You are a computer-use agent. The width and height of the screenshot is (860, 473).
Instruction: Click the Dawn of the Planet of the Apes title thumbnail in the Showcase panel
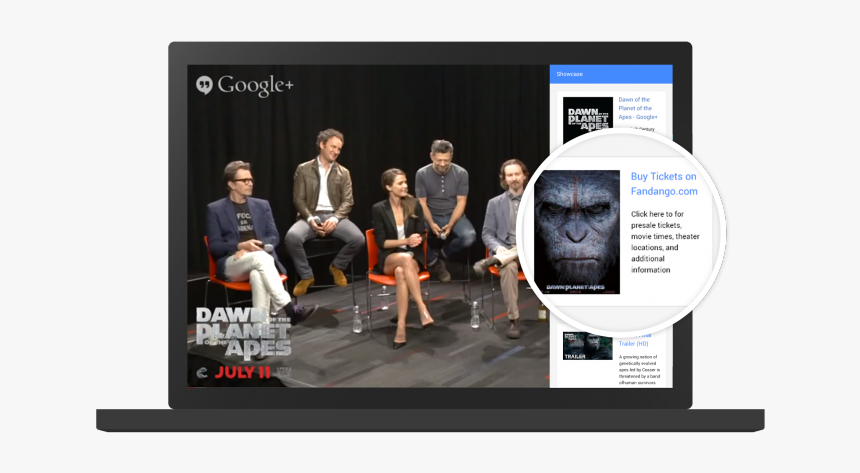pos(588,117)
